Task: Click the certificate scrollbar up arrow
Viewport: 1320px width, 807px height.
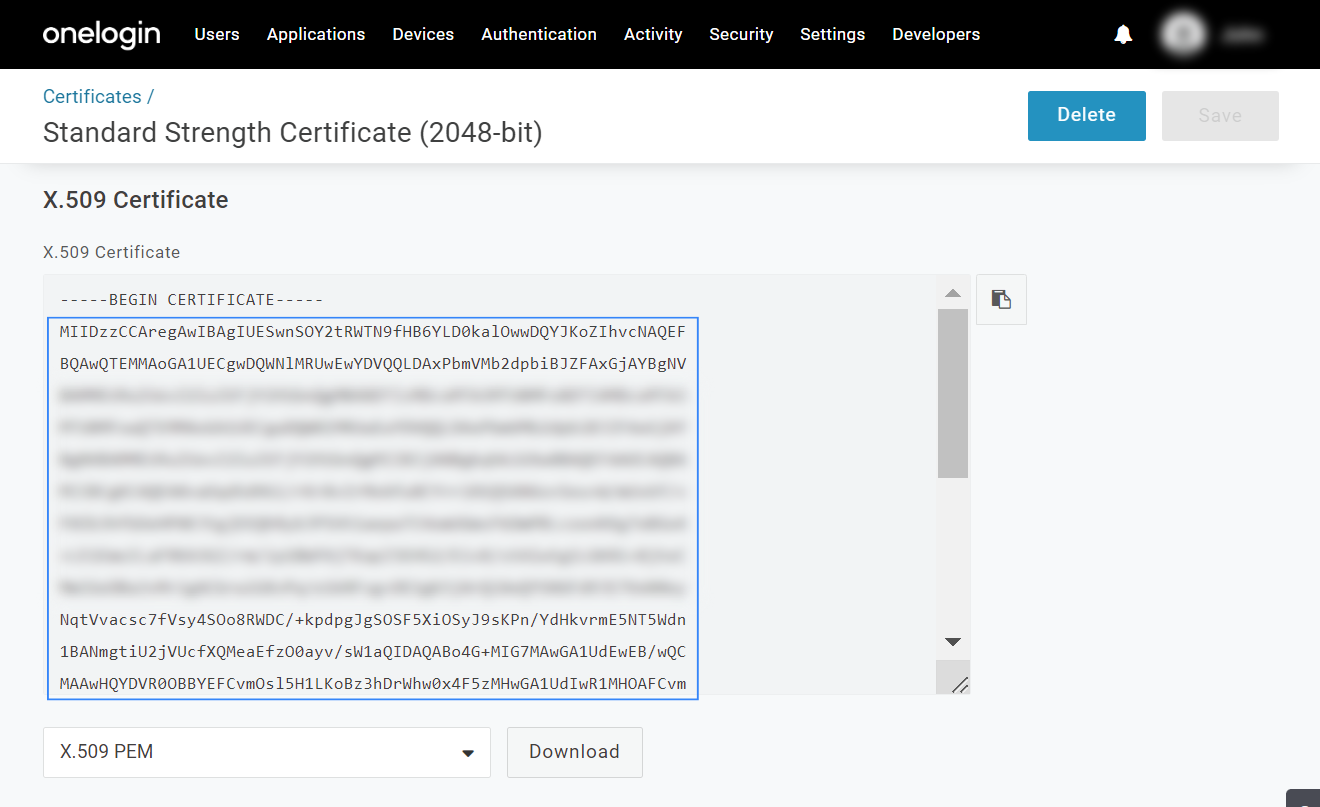Action: pos(953,293)
